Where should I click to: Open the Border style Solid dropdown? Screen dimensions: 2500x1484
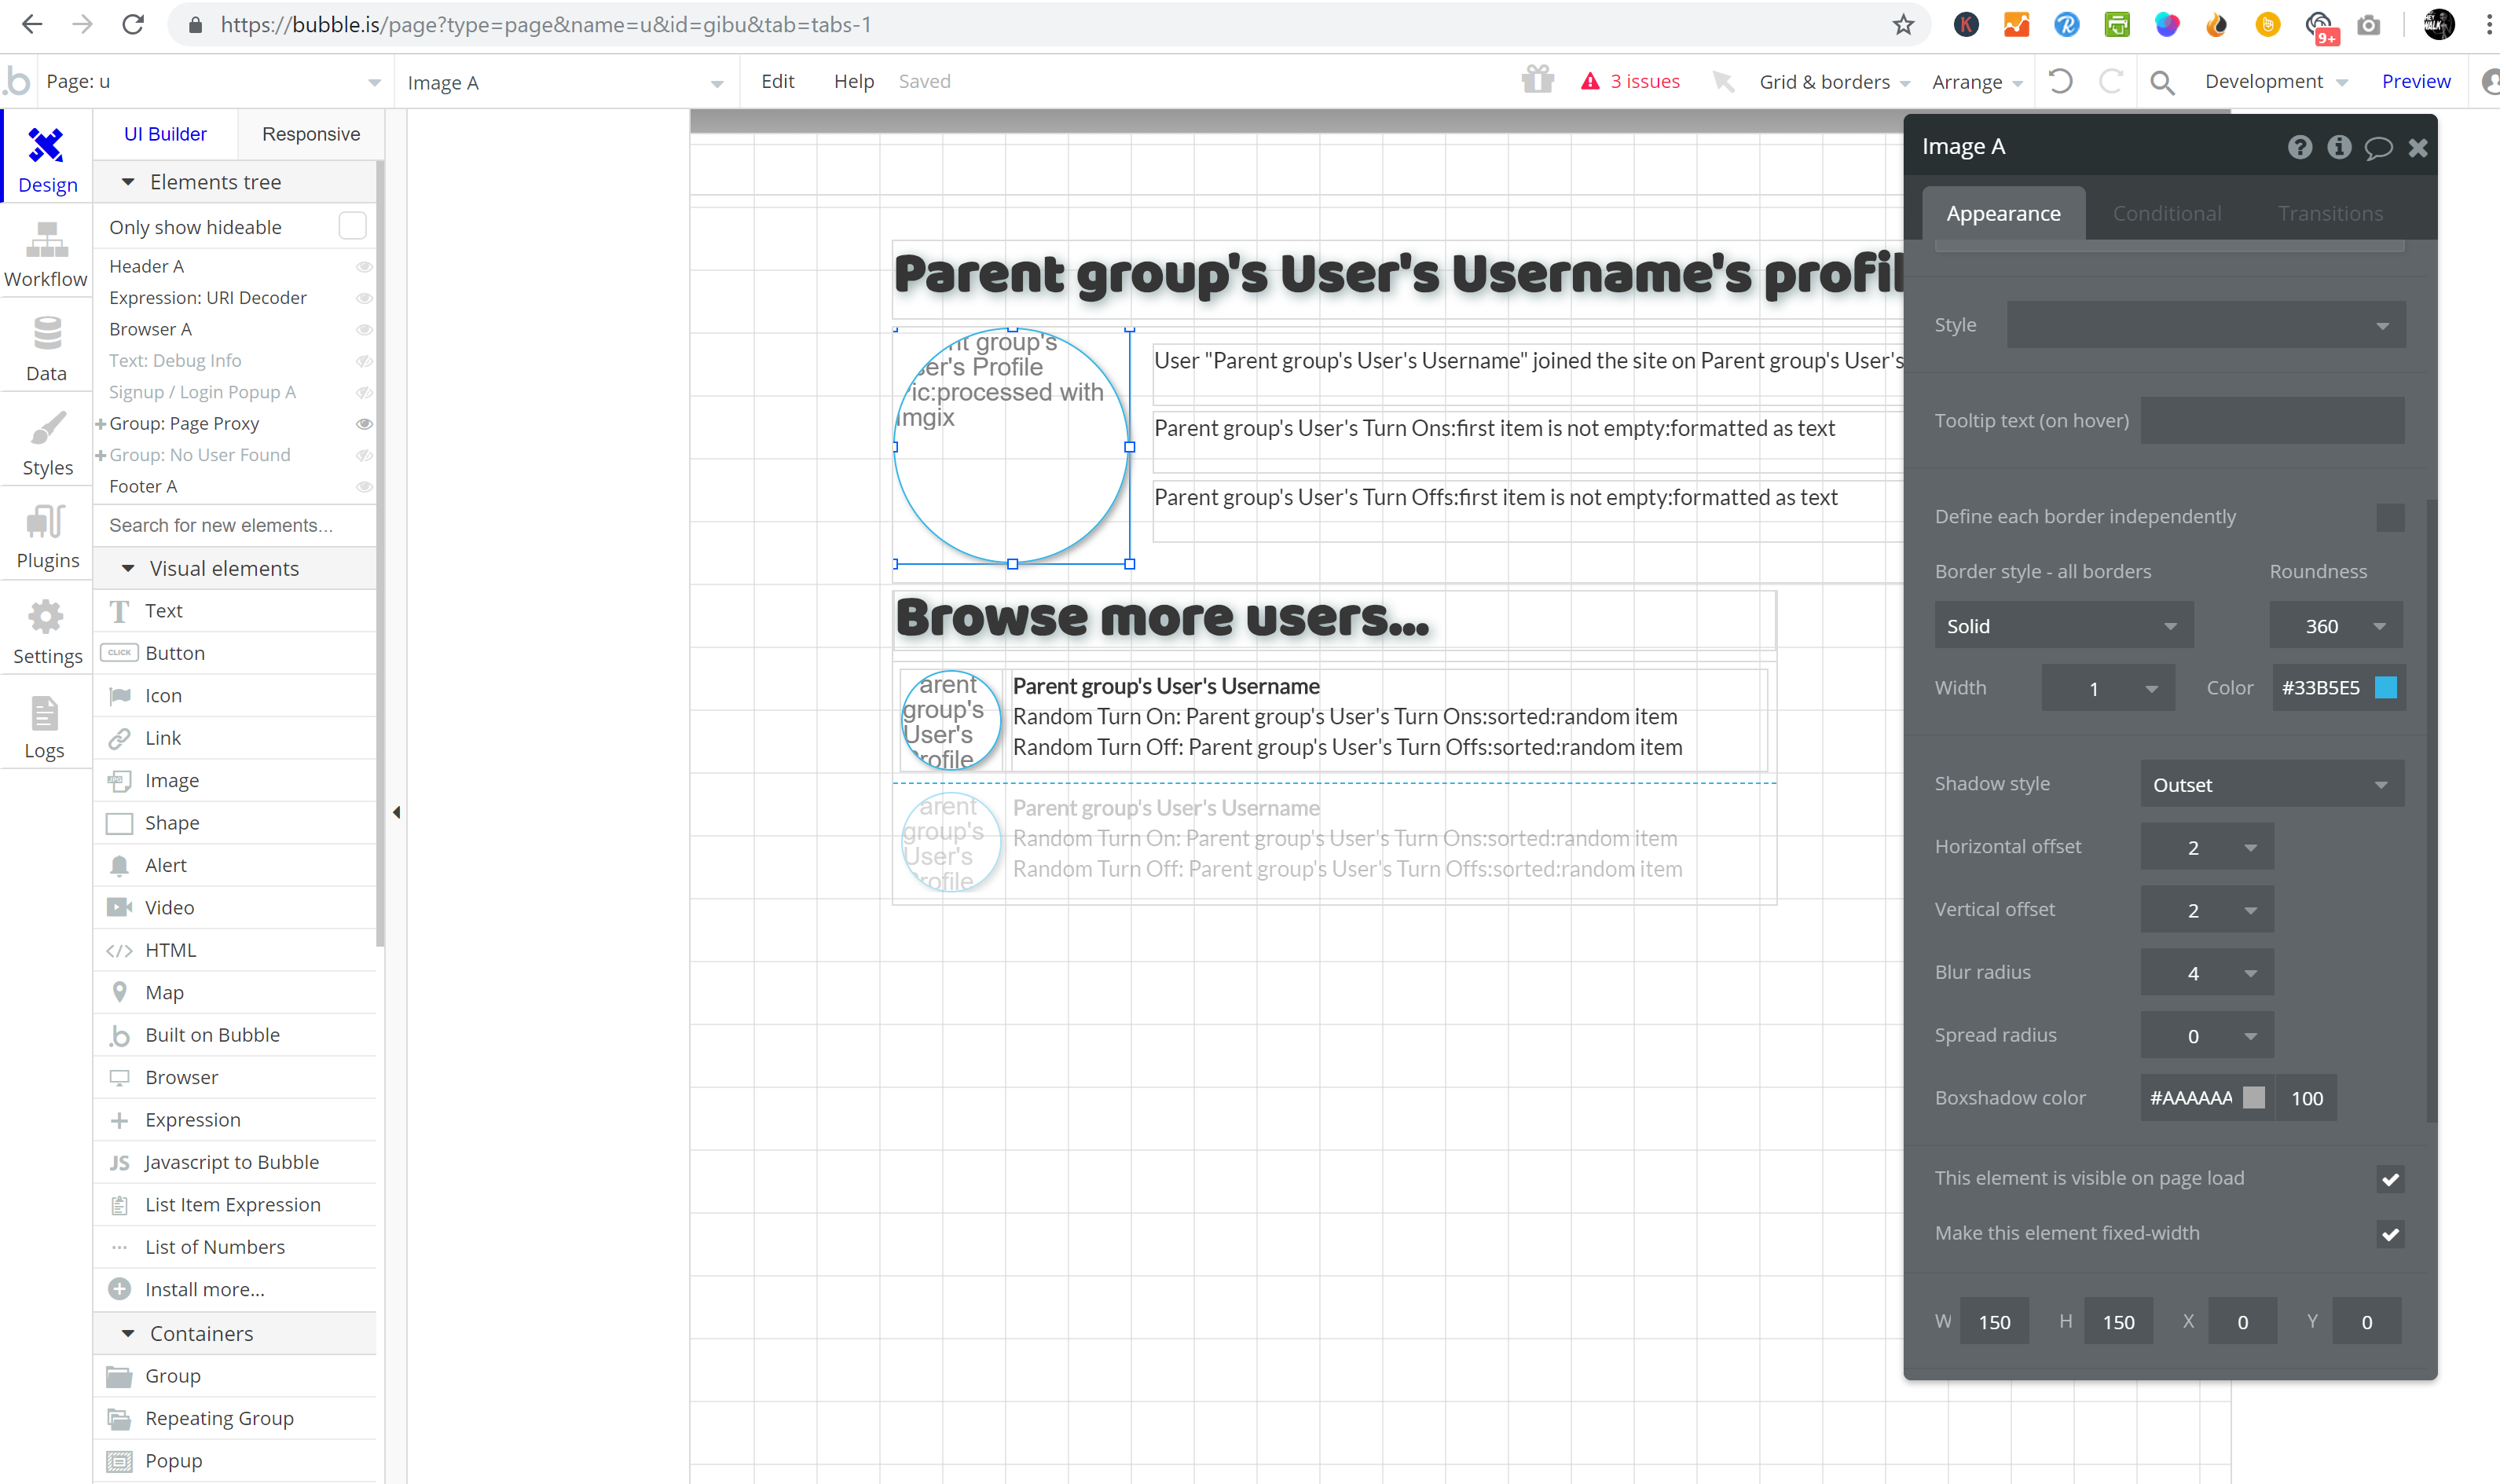click(2062, 626)
